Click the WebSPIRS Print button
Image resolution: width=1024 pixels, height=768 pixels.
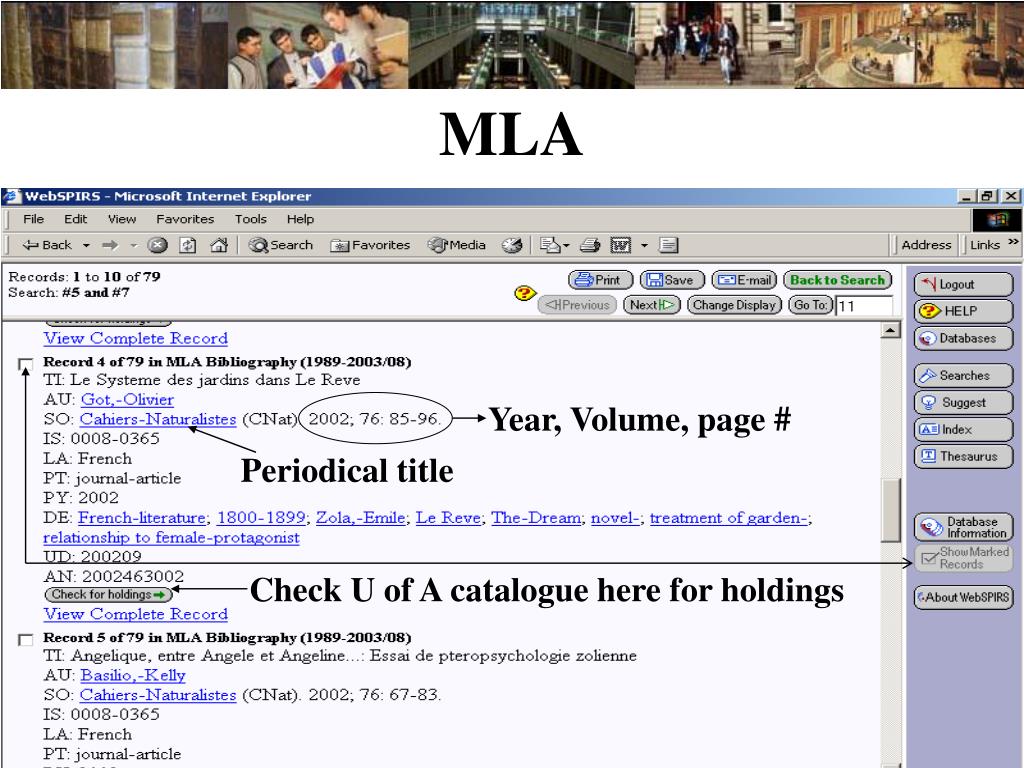click(x=601, y=280)
